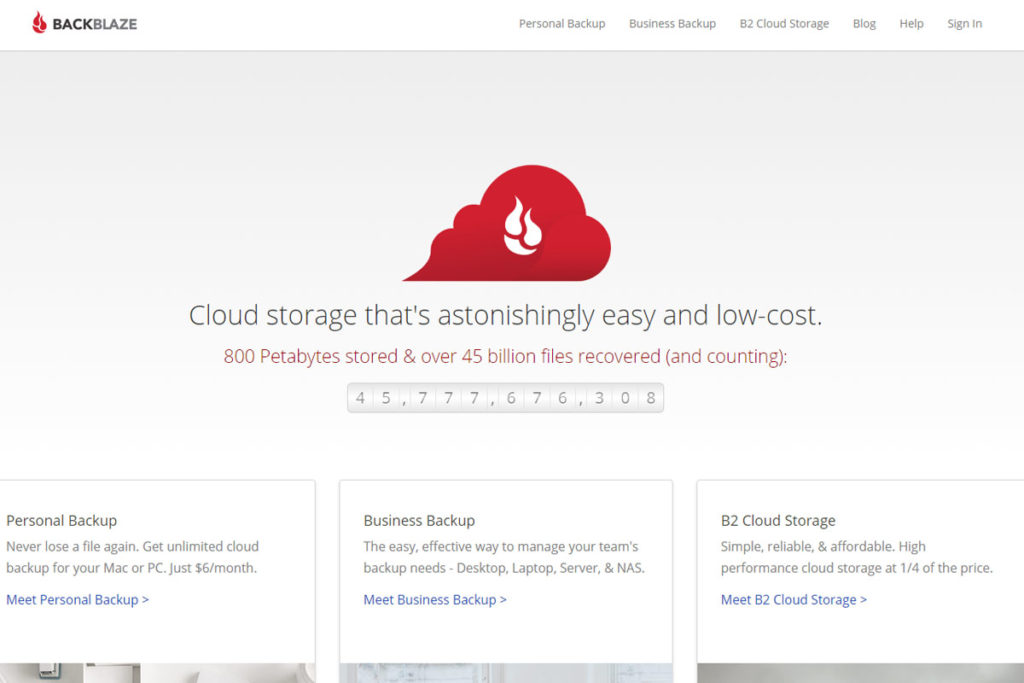Viewport: 1024px width, 683px height.
Task: Click the Backblaze flame logo icon
Action: click(x=39, y=23)
